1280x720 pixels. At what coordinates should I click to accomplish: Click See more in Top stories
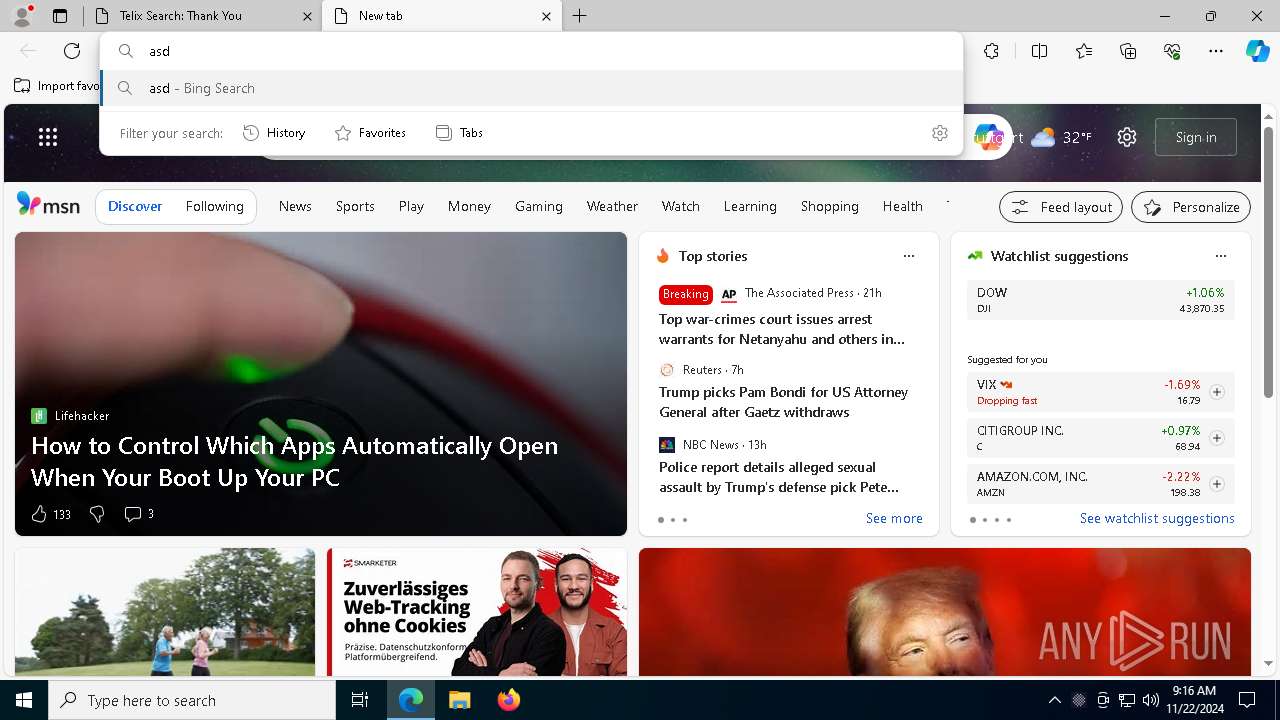point(894,518)
